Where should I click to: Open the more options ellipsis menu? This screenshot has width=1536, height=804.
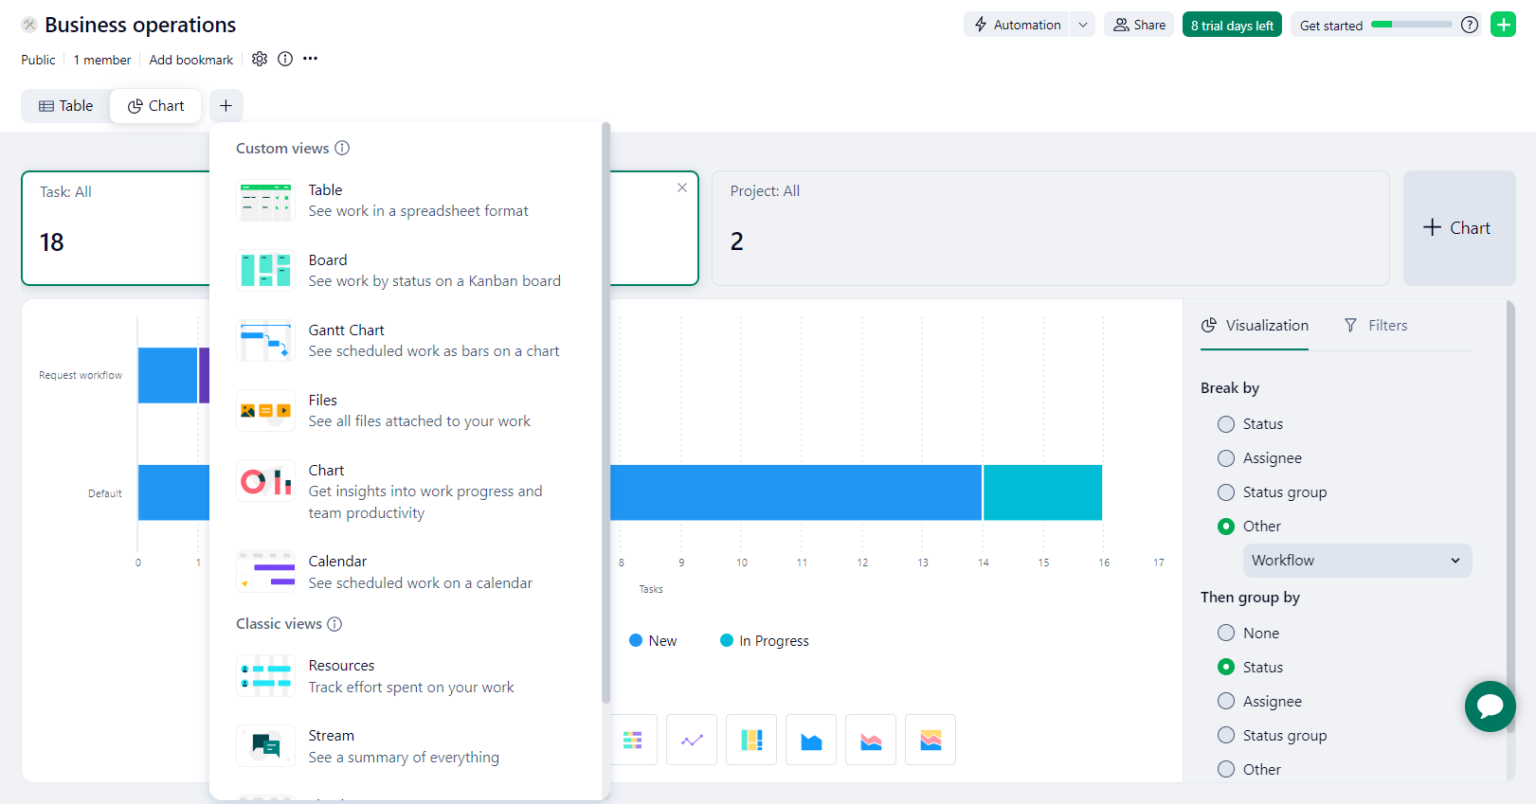(310, 59)
